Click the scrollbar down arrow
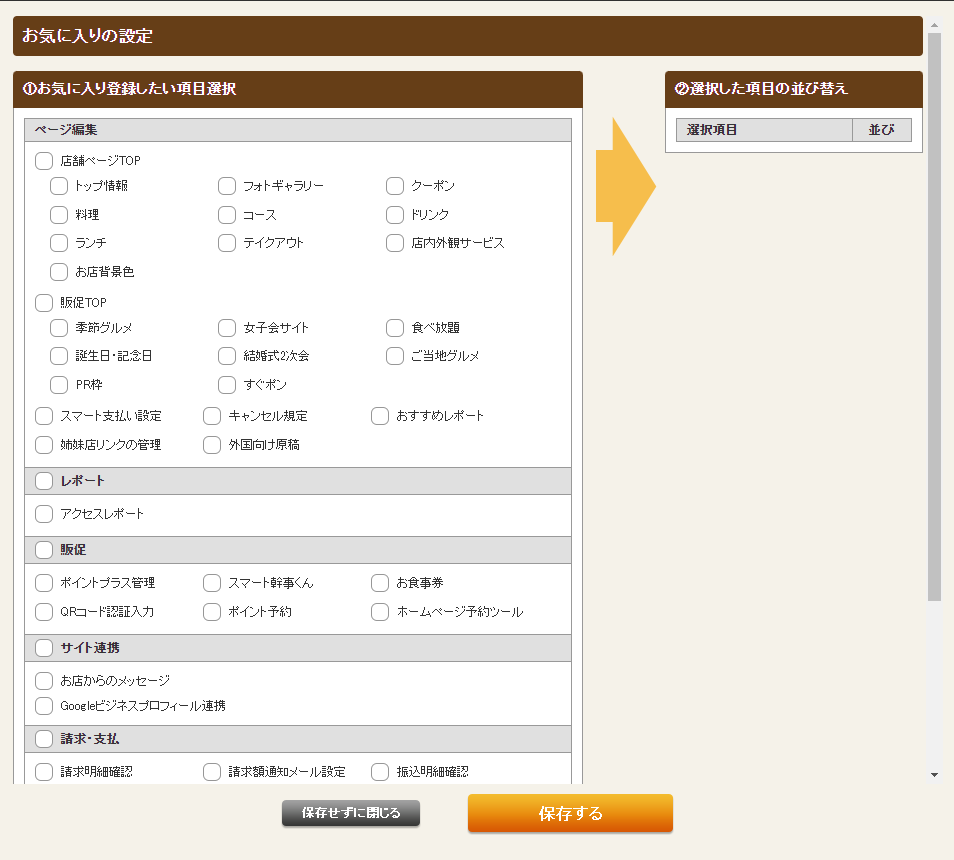This screenshot has height=860, width=954. pyautogui.click(x=934, y=775)
